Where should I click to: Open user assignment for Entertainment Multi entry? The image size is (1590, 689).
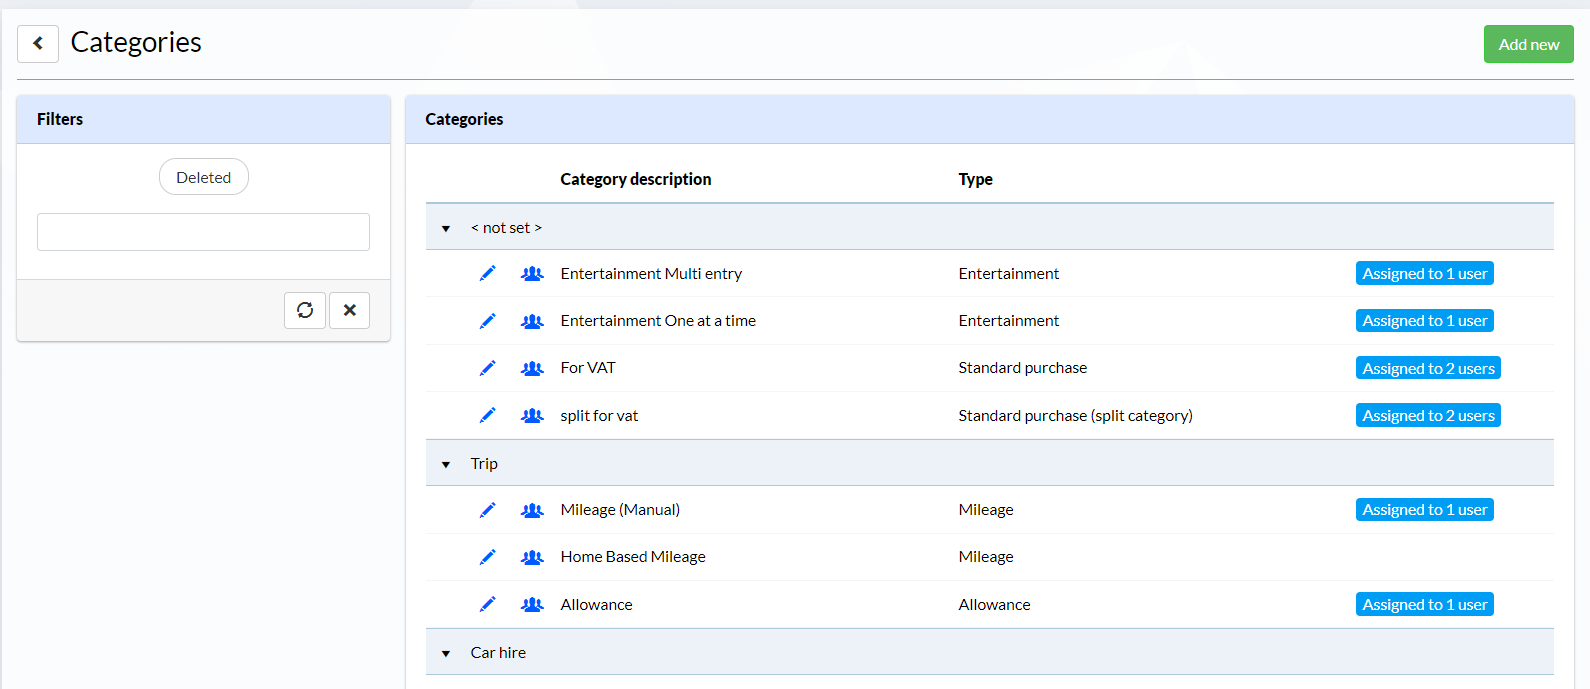(x=532, y=273)
